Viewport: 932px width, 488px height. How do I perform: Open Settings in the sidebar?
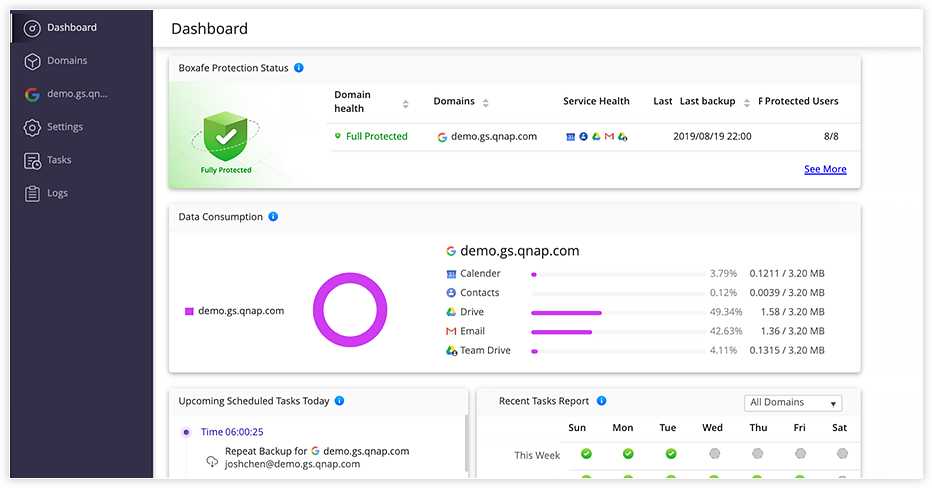click(65, 127)
